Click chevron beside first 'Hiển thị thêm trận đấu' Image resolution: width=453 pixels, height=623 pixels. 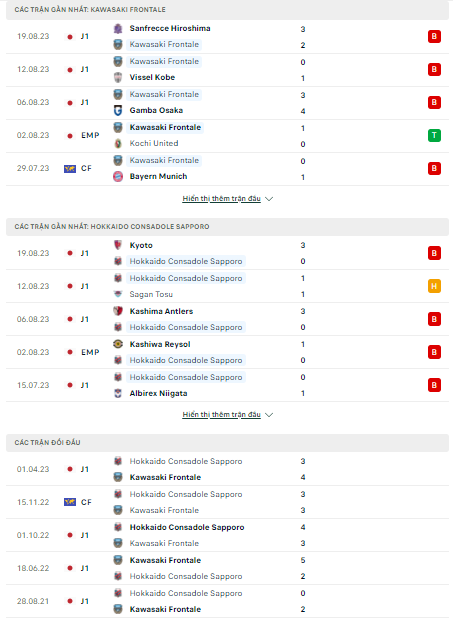[269, 199]
